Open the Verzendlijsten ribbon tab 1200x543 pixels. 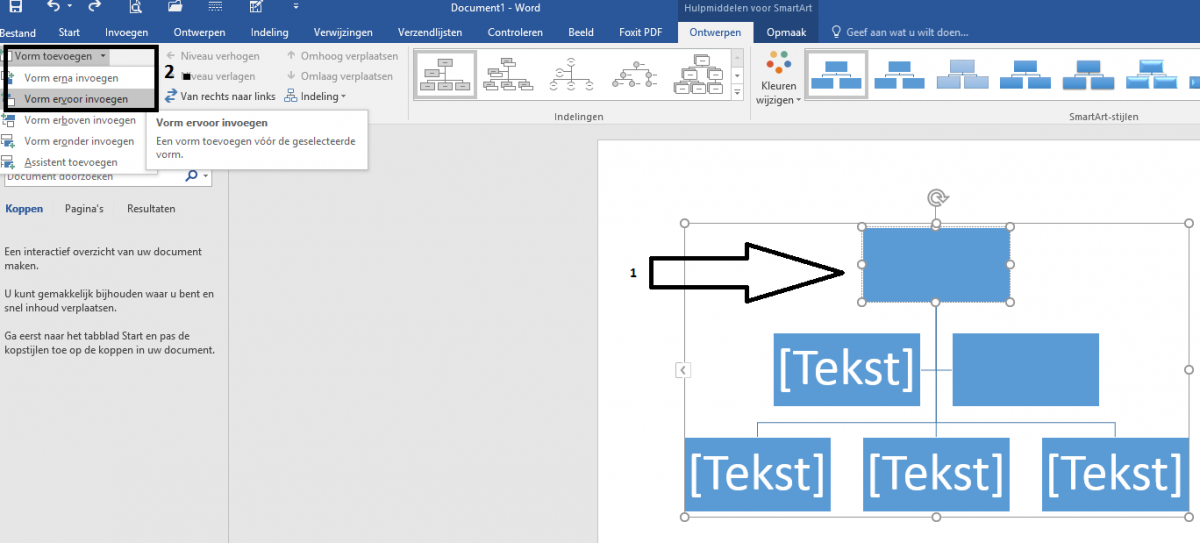coord(430,32)
